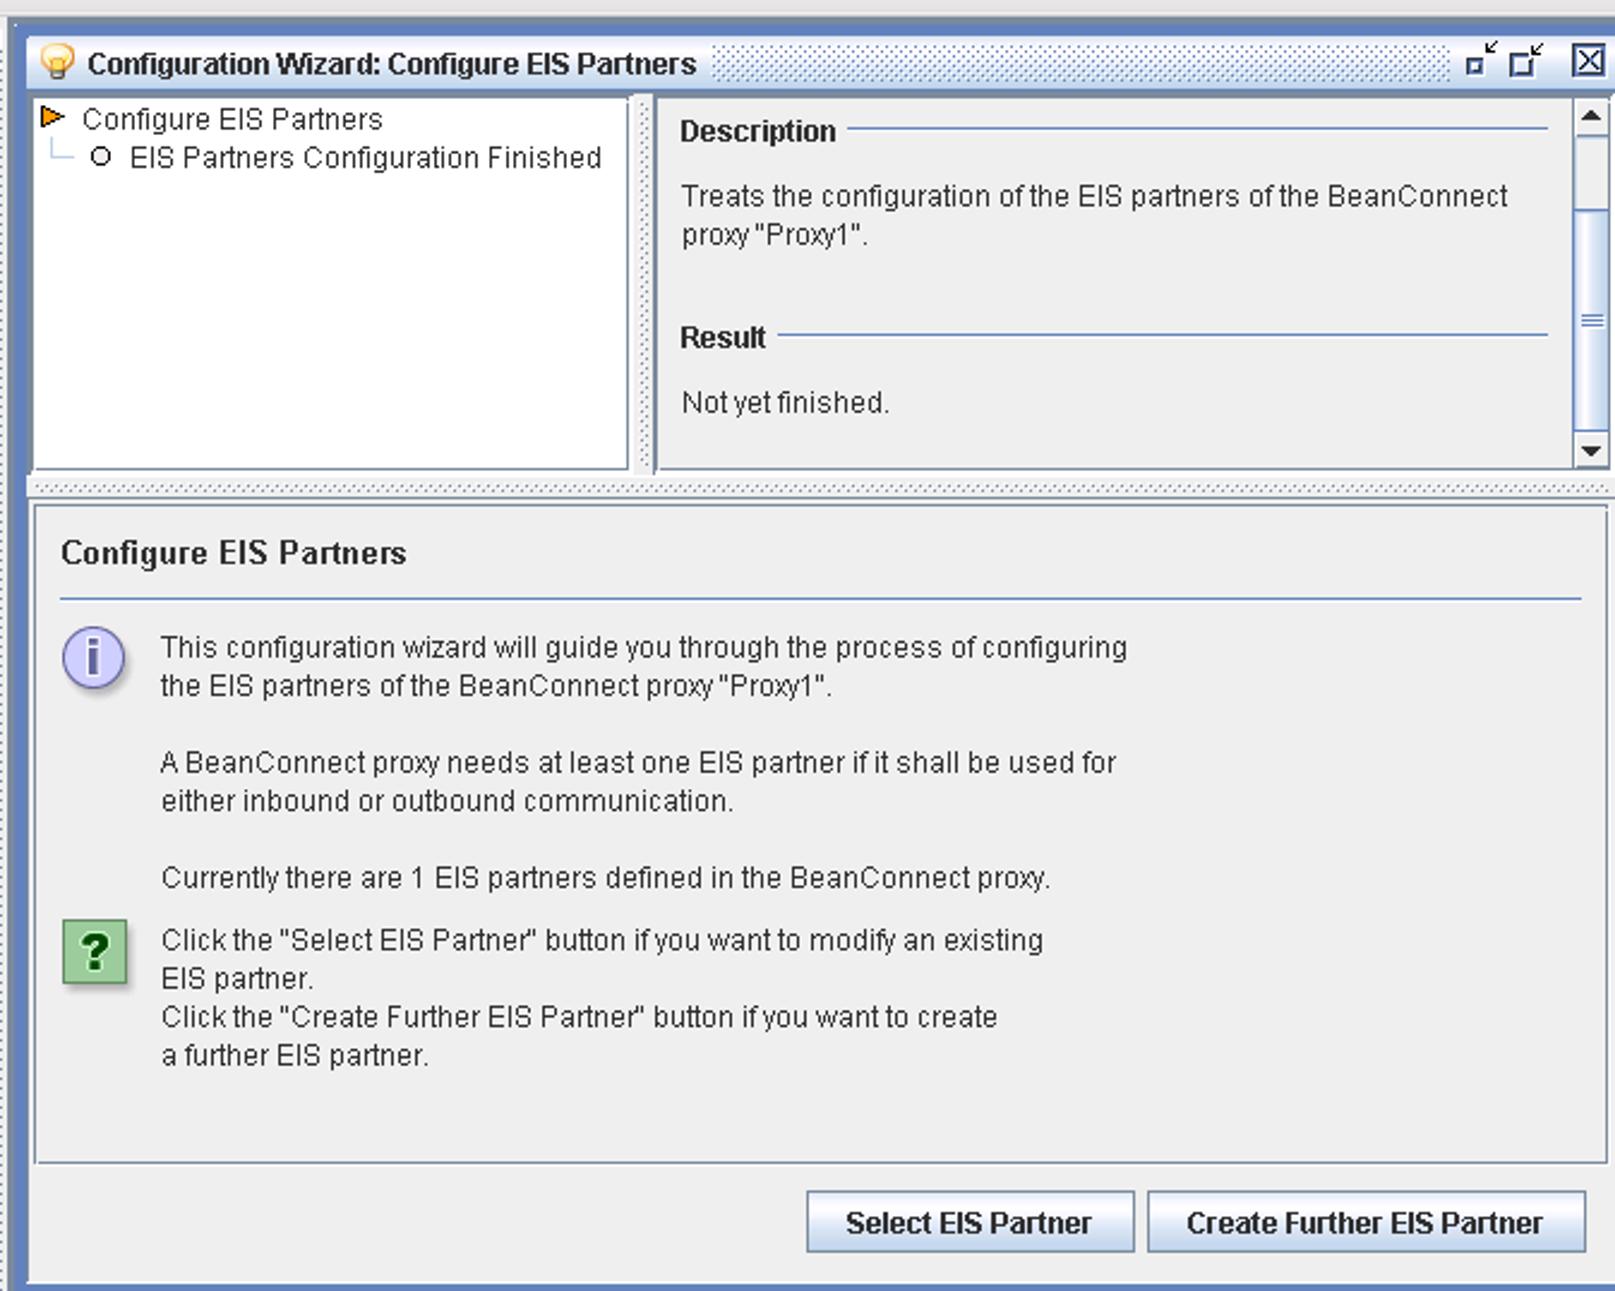Click the vertical divider between tree and description

click(644, 283)
